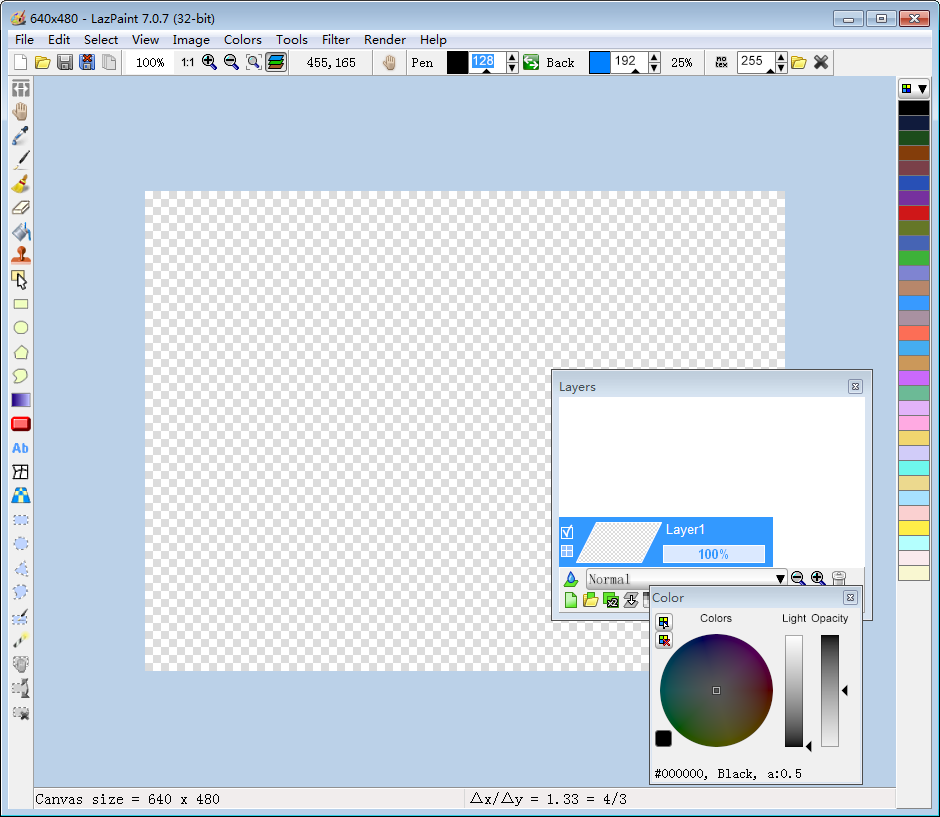Select the Texture mapping tool
The height and width of the screenshot is (817, 940).
pos(20,496)
